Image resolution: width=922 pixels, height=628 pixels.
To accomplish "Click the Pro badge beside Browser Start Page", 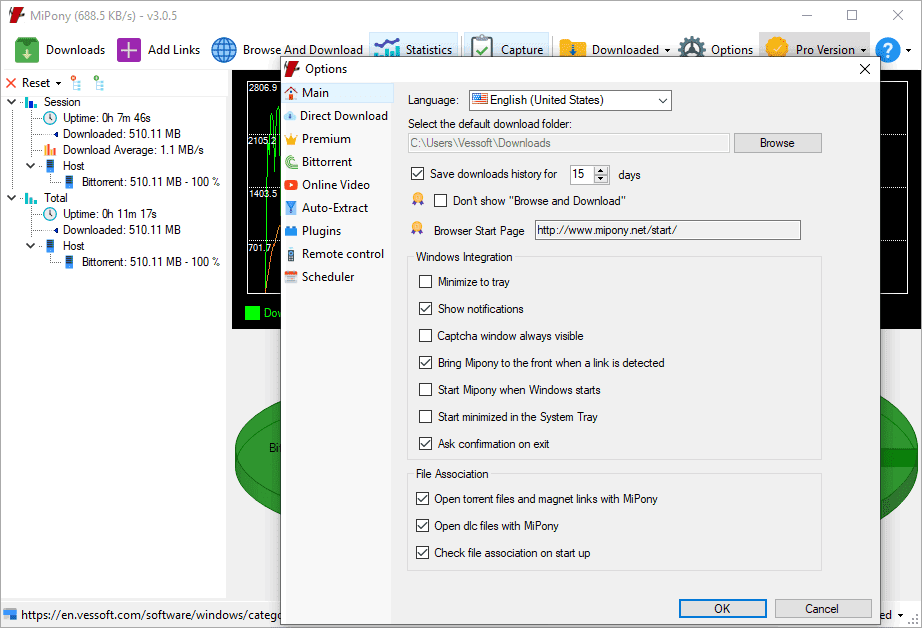I will pyautogui.click(x=417, y=229).
